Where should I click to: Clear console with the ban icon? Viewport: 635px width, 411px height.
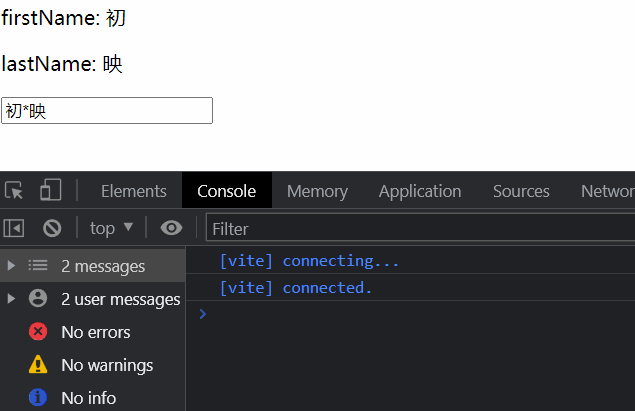click(x=52, y=228)
